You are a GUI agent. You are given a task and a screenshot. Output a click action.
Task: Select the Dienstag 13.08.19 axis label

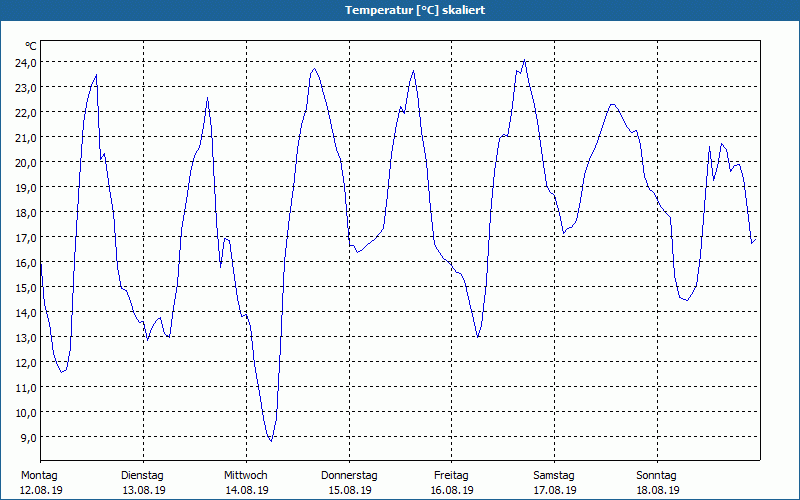coord(143,483)
